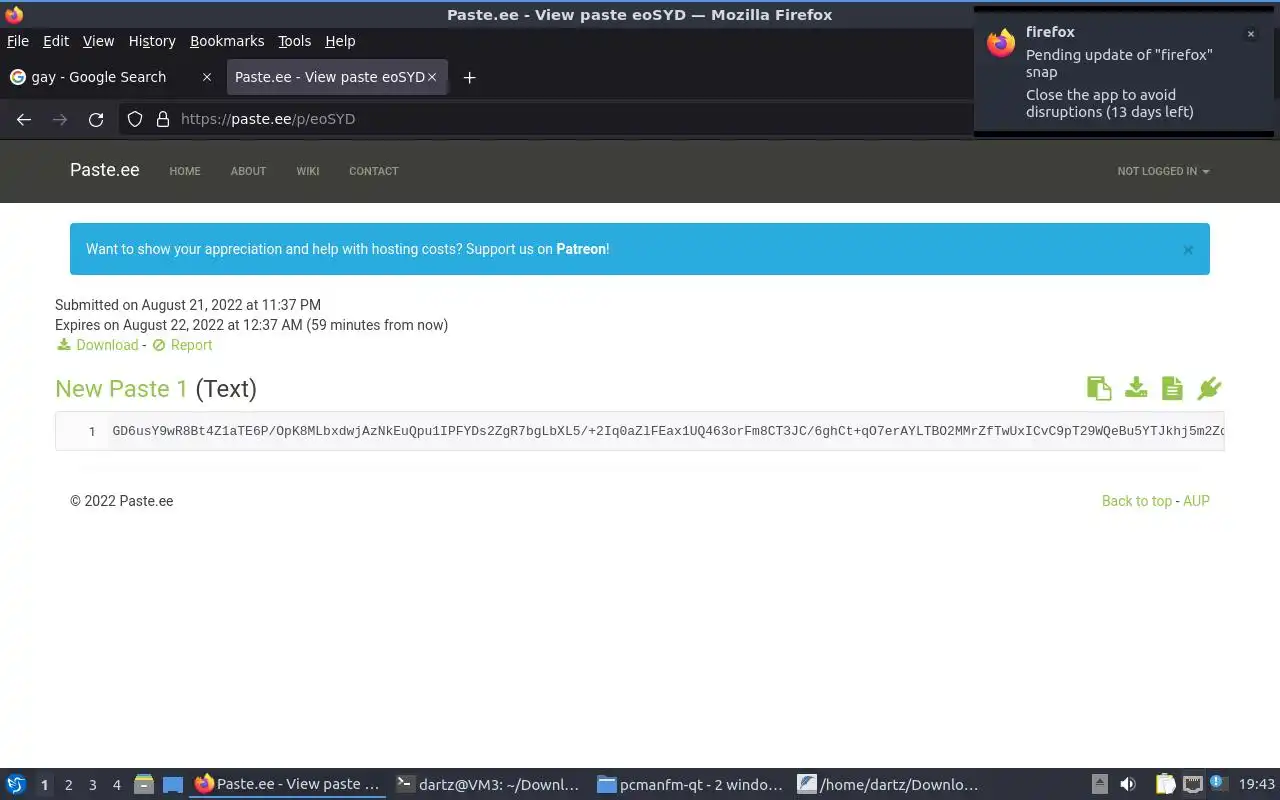This screenshot has width=1280, height=800.
Task: Expand the NOT LOGGED IN dropdown
Action: 1163,171
